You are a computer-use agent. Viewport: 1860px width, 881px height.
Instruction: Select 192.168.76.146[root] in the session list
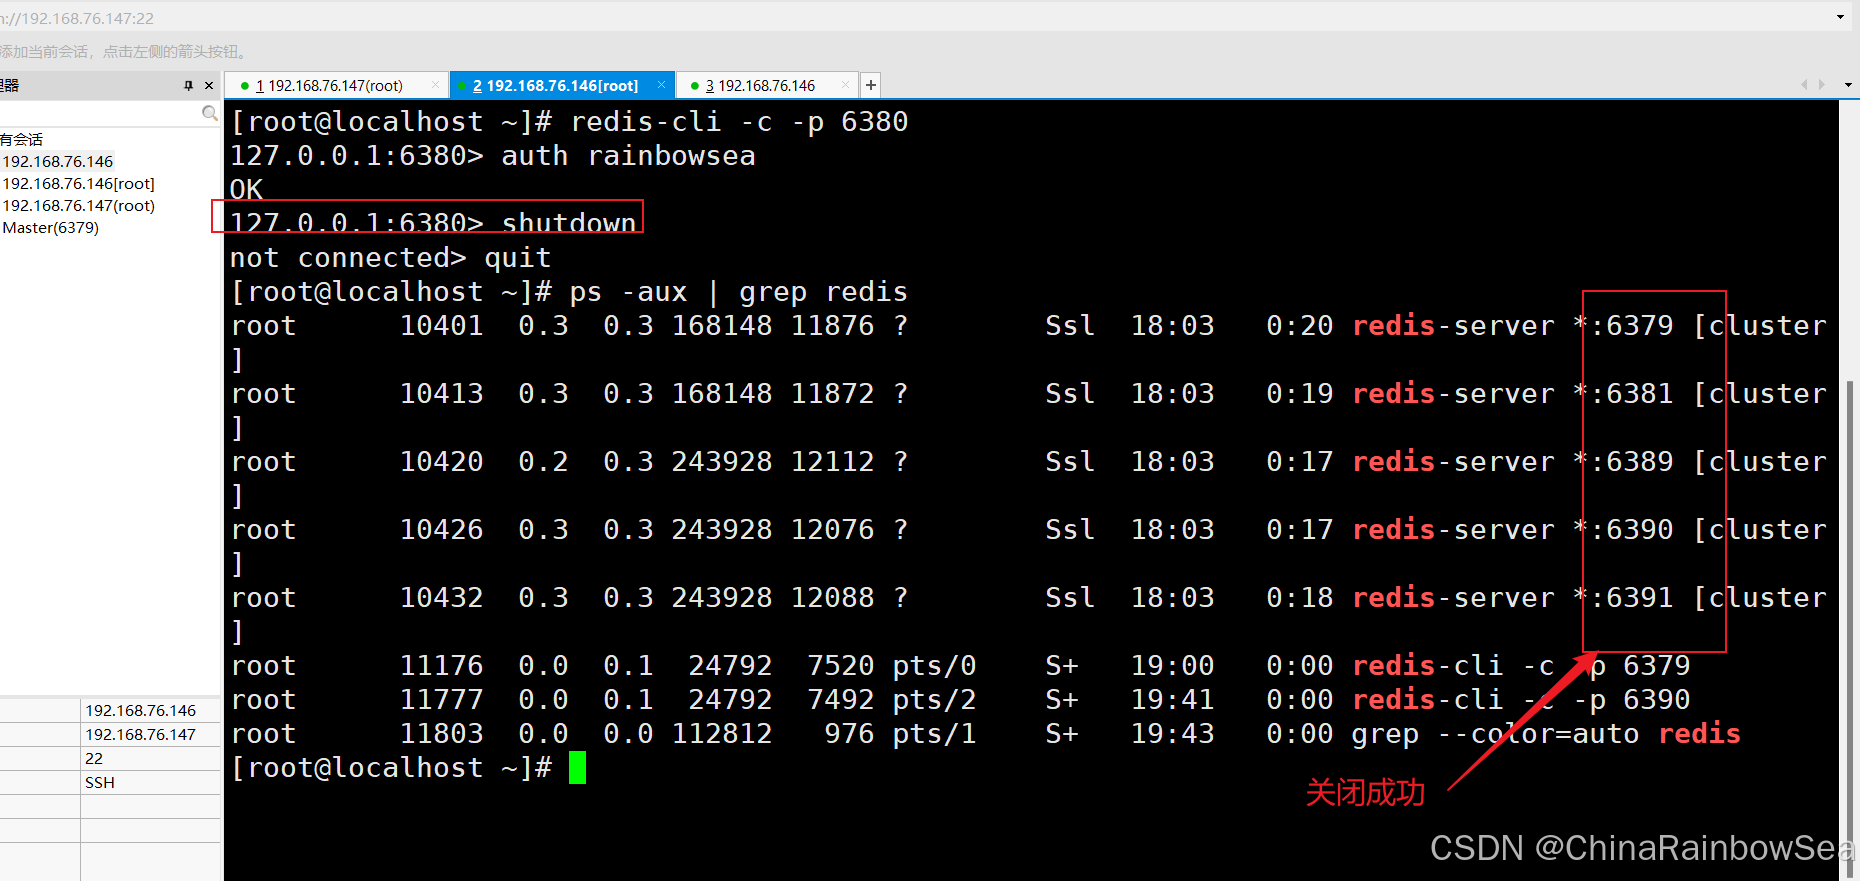tap(79, 183)
